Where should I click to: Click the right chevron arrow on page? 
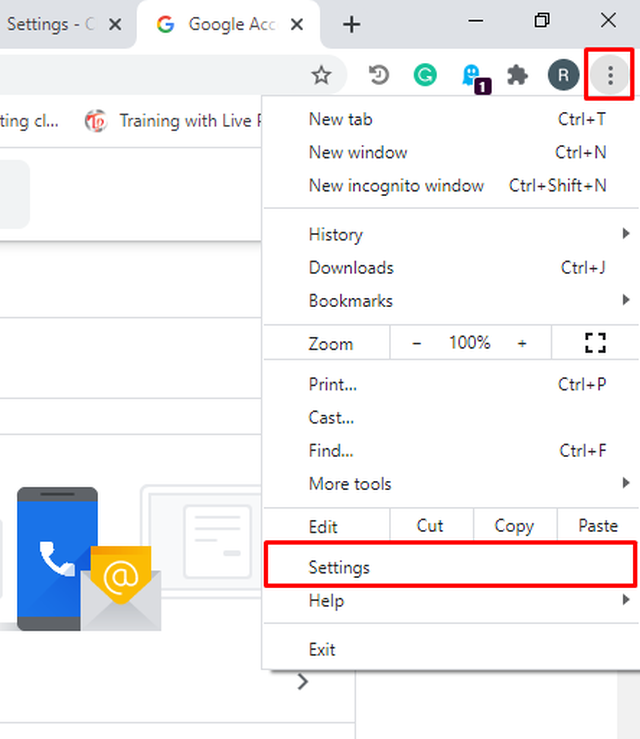[303, 682]
